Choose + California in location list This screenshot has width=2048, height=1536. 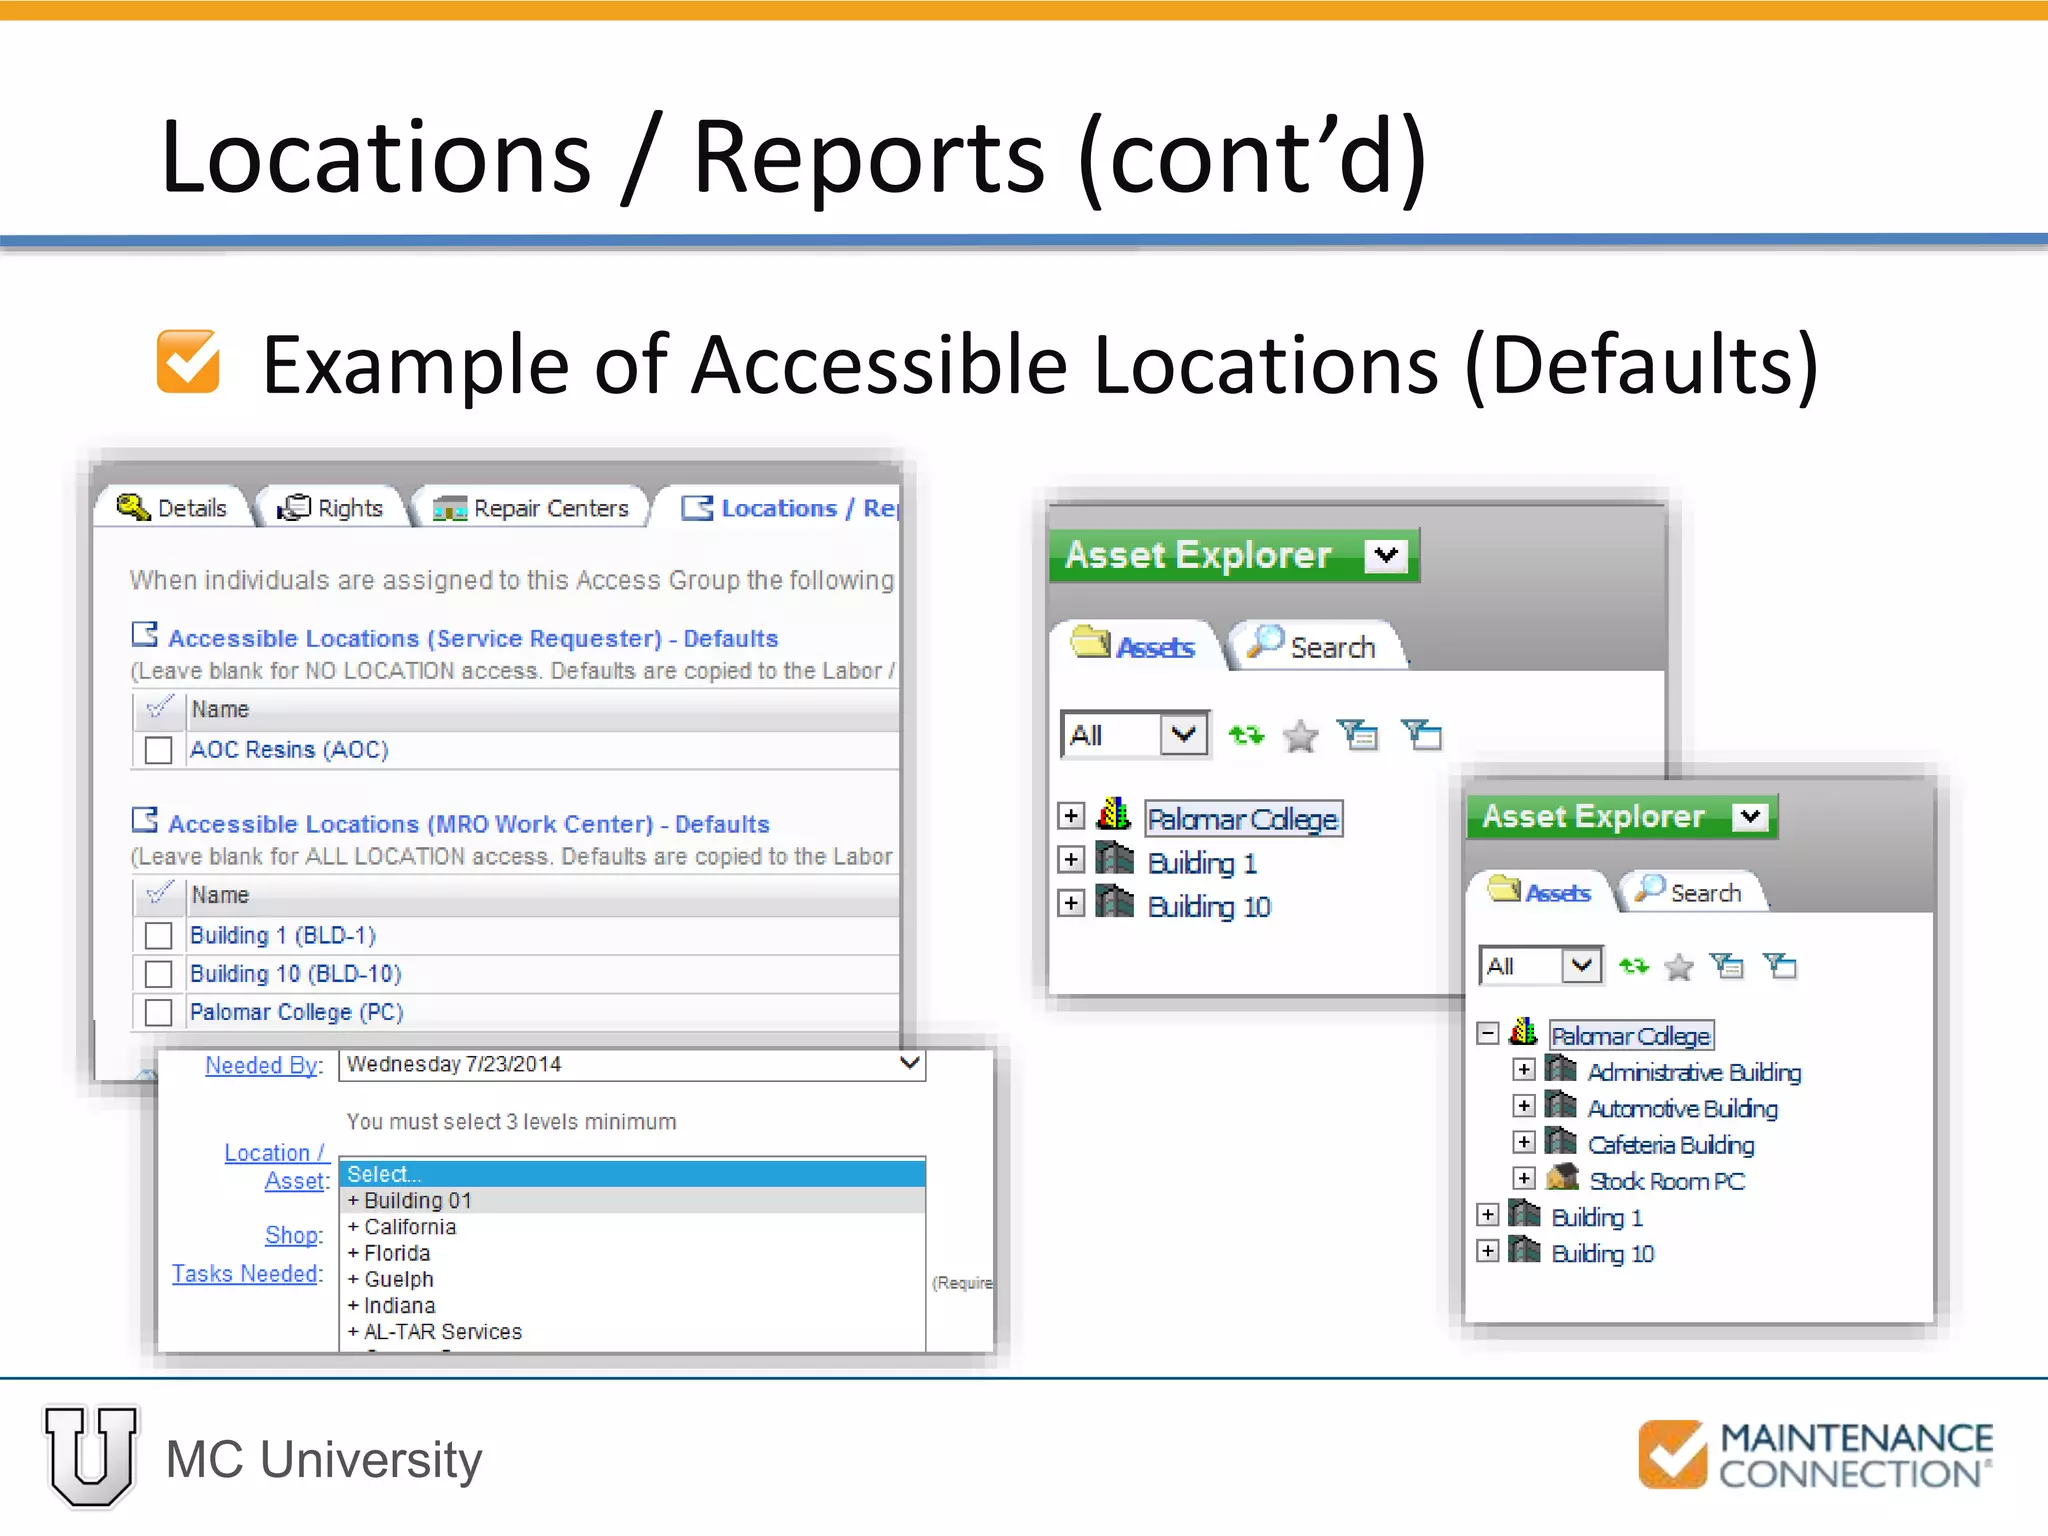tap(633, 1227)
